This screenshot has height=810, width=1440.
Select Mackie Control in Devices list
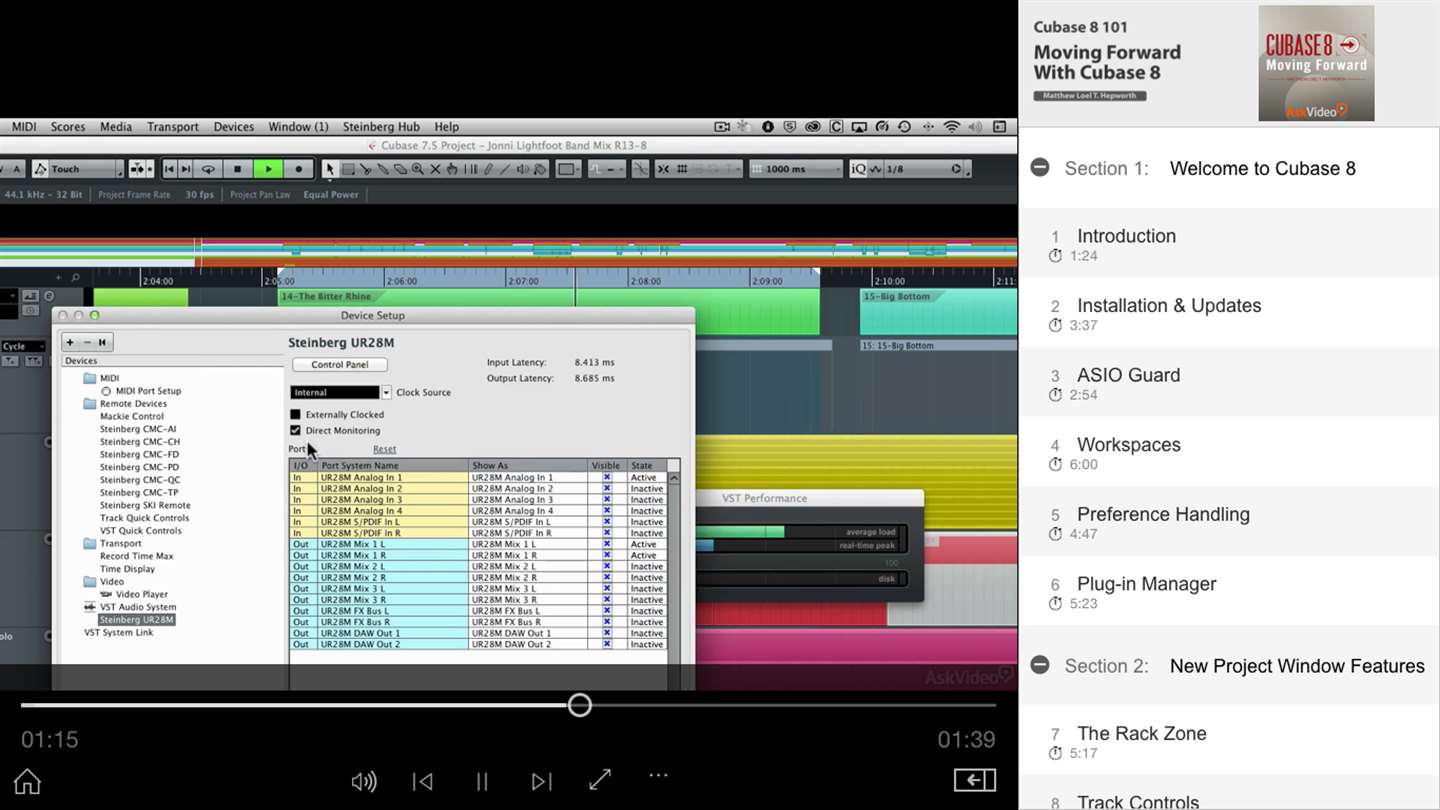pyautogui.click(x=131, y=416)
